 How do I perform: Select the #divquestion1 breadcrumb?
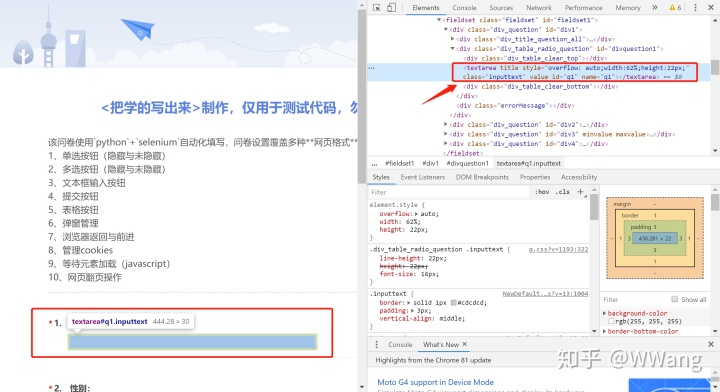click(x=467, y=163)
